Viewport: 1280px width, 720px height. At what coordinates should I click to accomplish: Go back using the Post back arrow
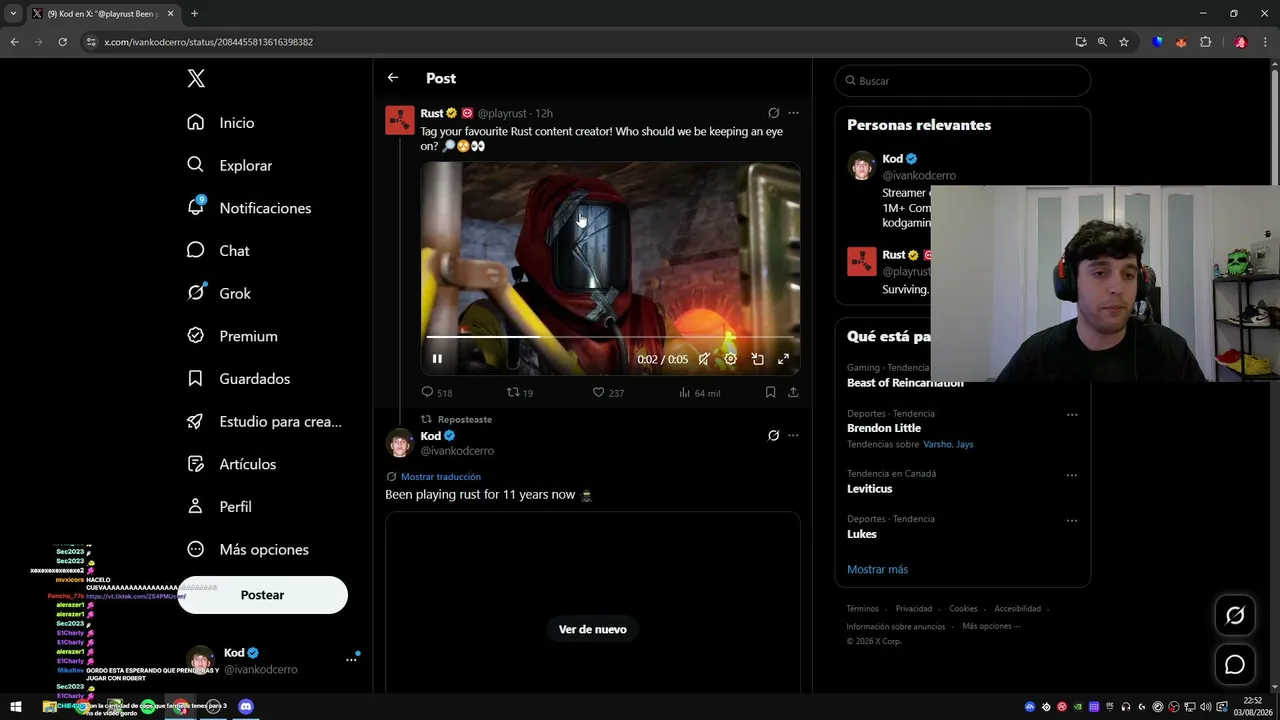coord(393,78)
